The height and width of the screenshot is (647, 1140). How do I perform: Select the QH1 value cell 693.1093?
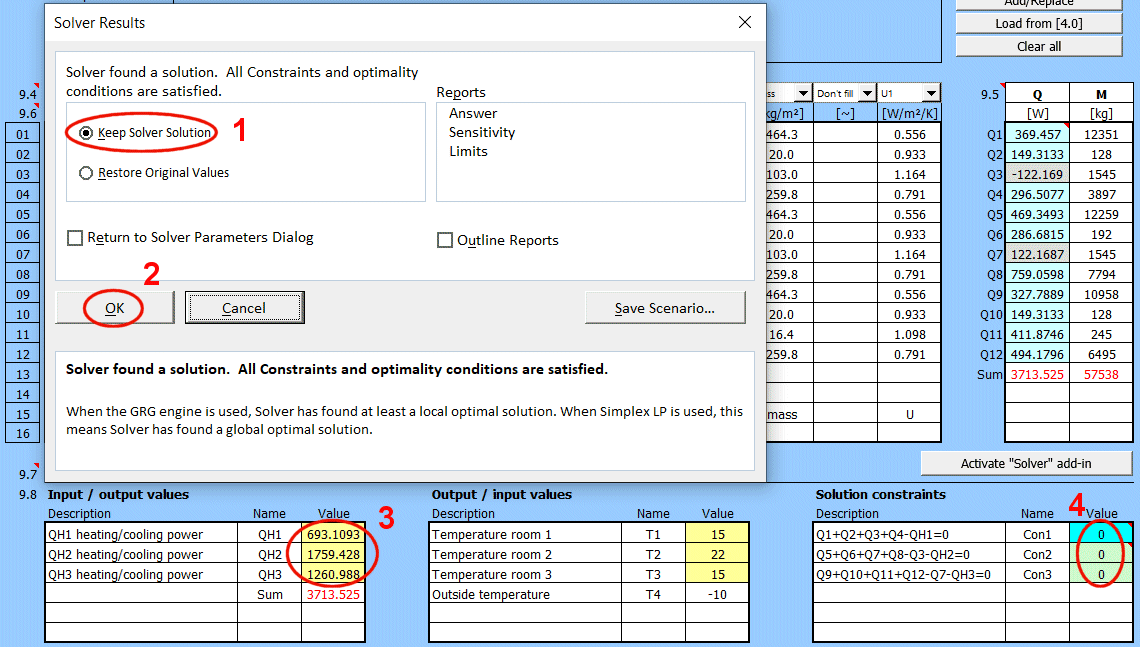pos(334,535)
